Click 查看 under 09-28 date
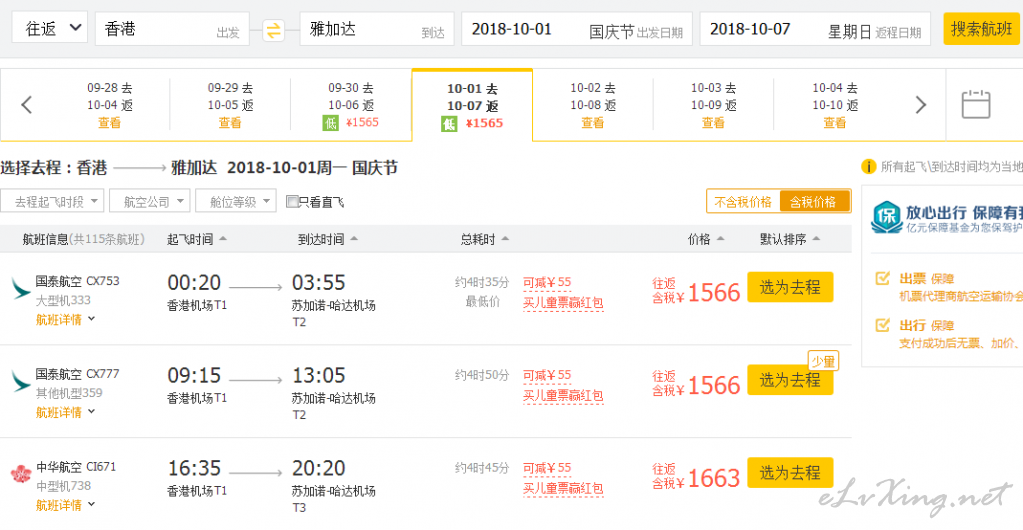Viewport: 1023px width, 530px height. pyautogui.click(x=109, y=123)
